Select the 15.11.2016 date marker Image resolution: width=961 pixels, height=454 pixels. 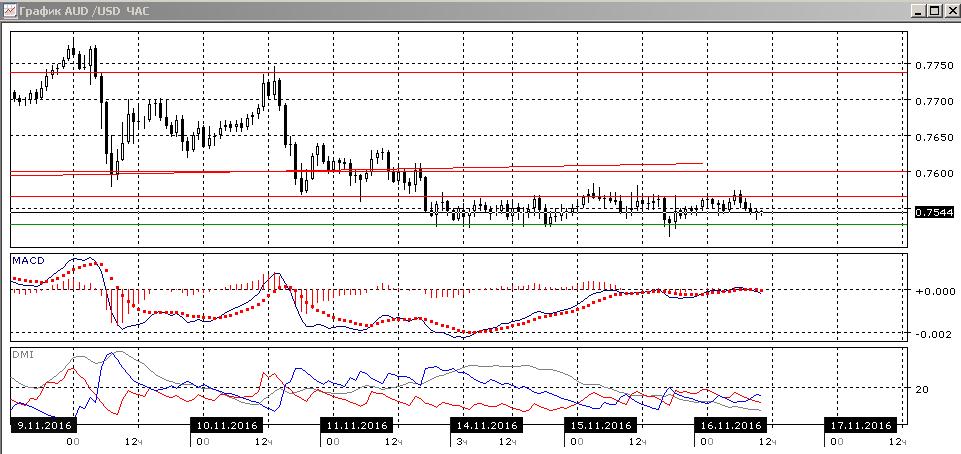[601, 425]
